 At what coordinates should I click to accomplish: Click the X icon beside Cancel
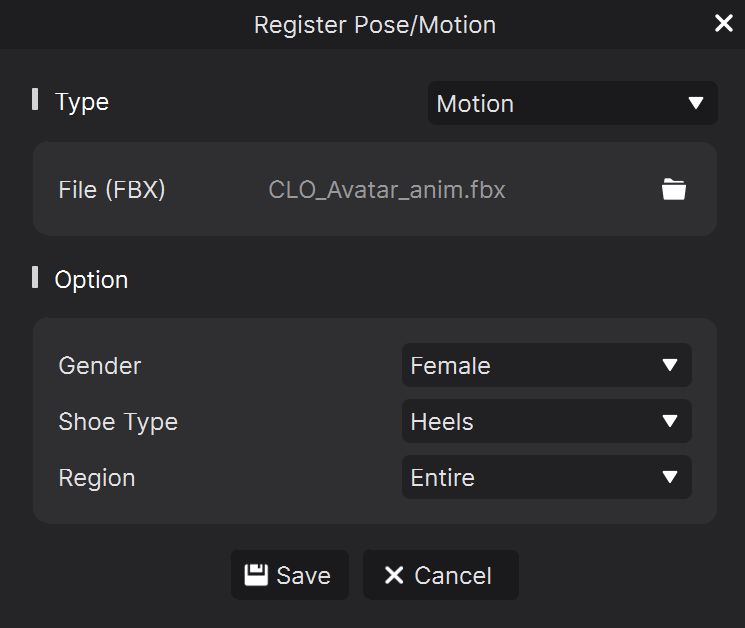pyautogui.click(x=394, y=575)
